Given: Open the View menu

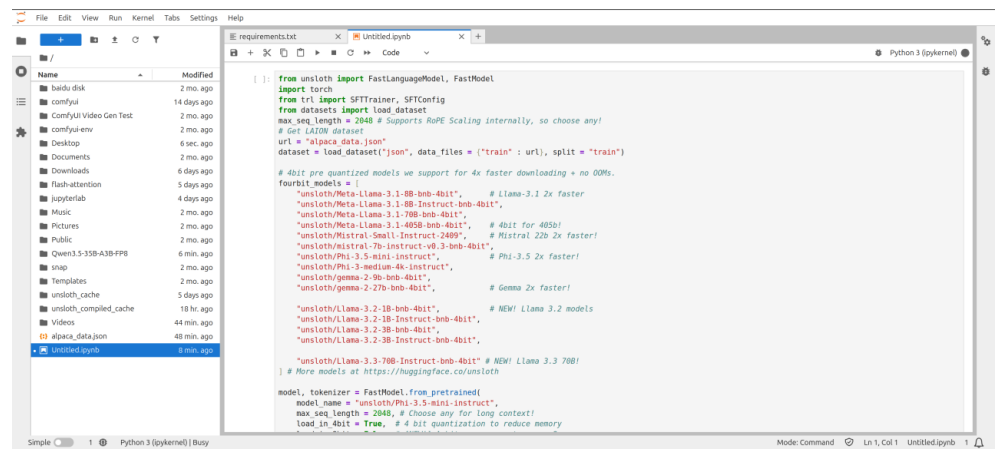Looking at the screenshot, I should point(90,18).
